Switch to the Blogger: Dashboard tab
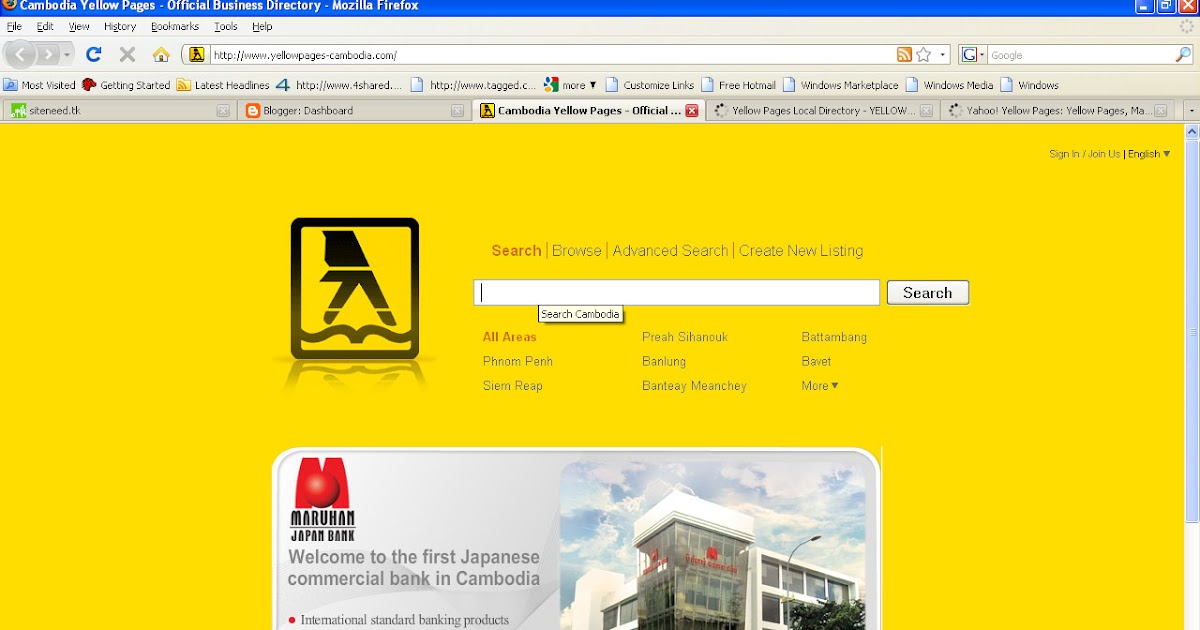This screenshot has height=630, width=1200. pos(355,110)
